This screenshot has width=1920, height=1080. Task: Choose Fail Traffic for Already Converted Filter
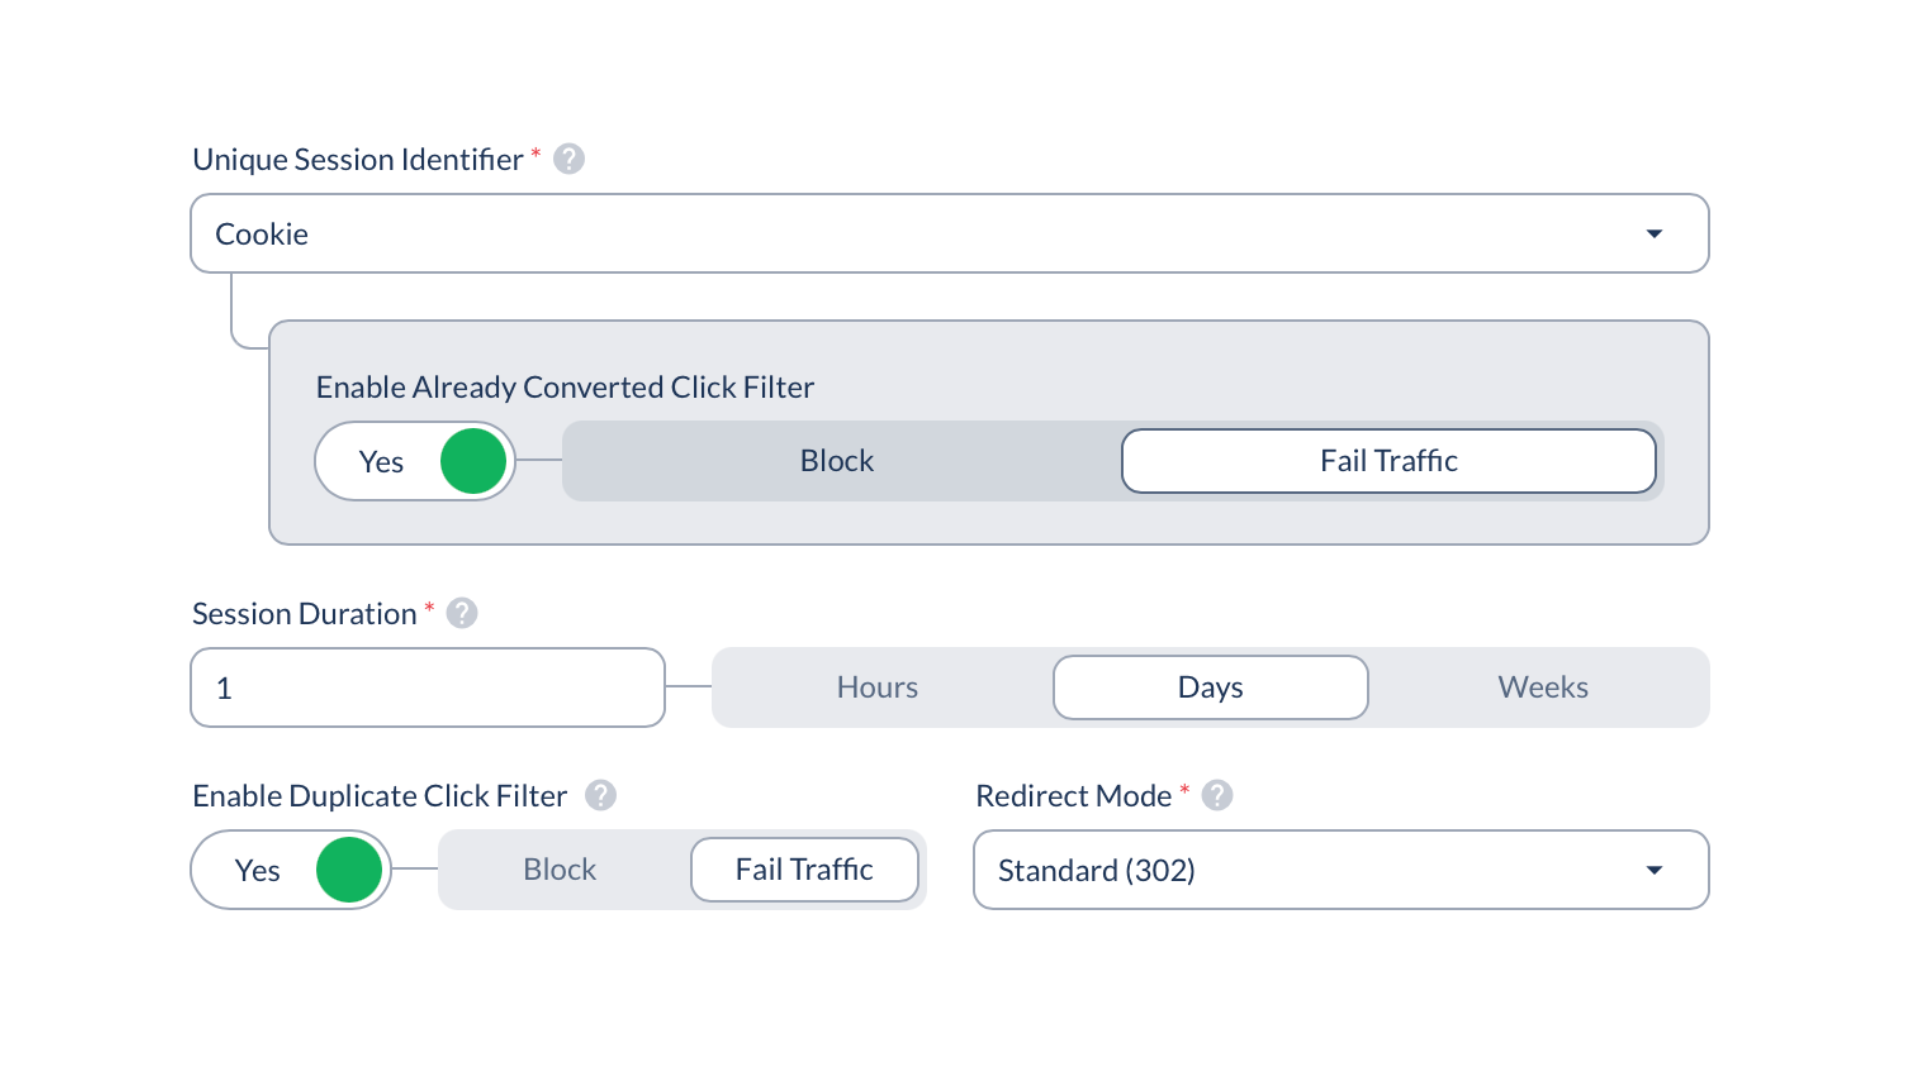click(1389, 461)
